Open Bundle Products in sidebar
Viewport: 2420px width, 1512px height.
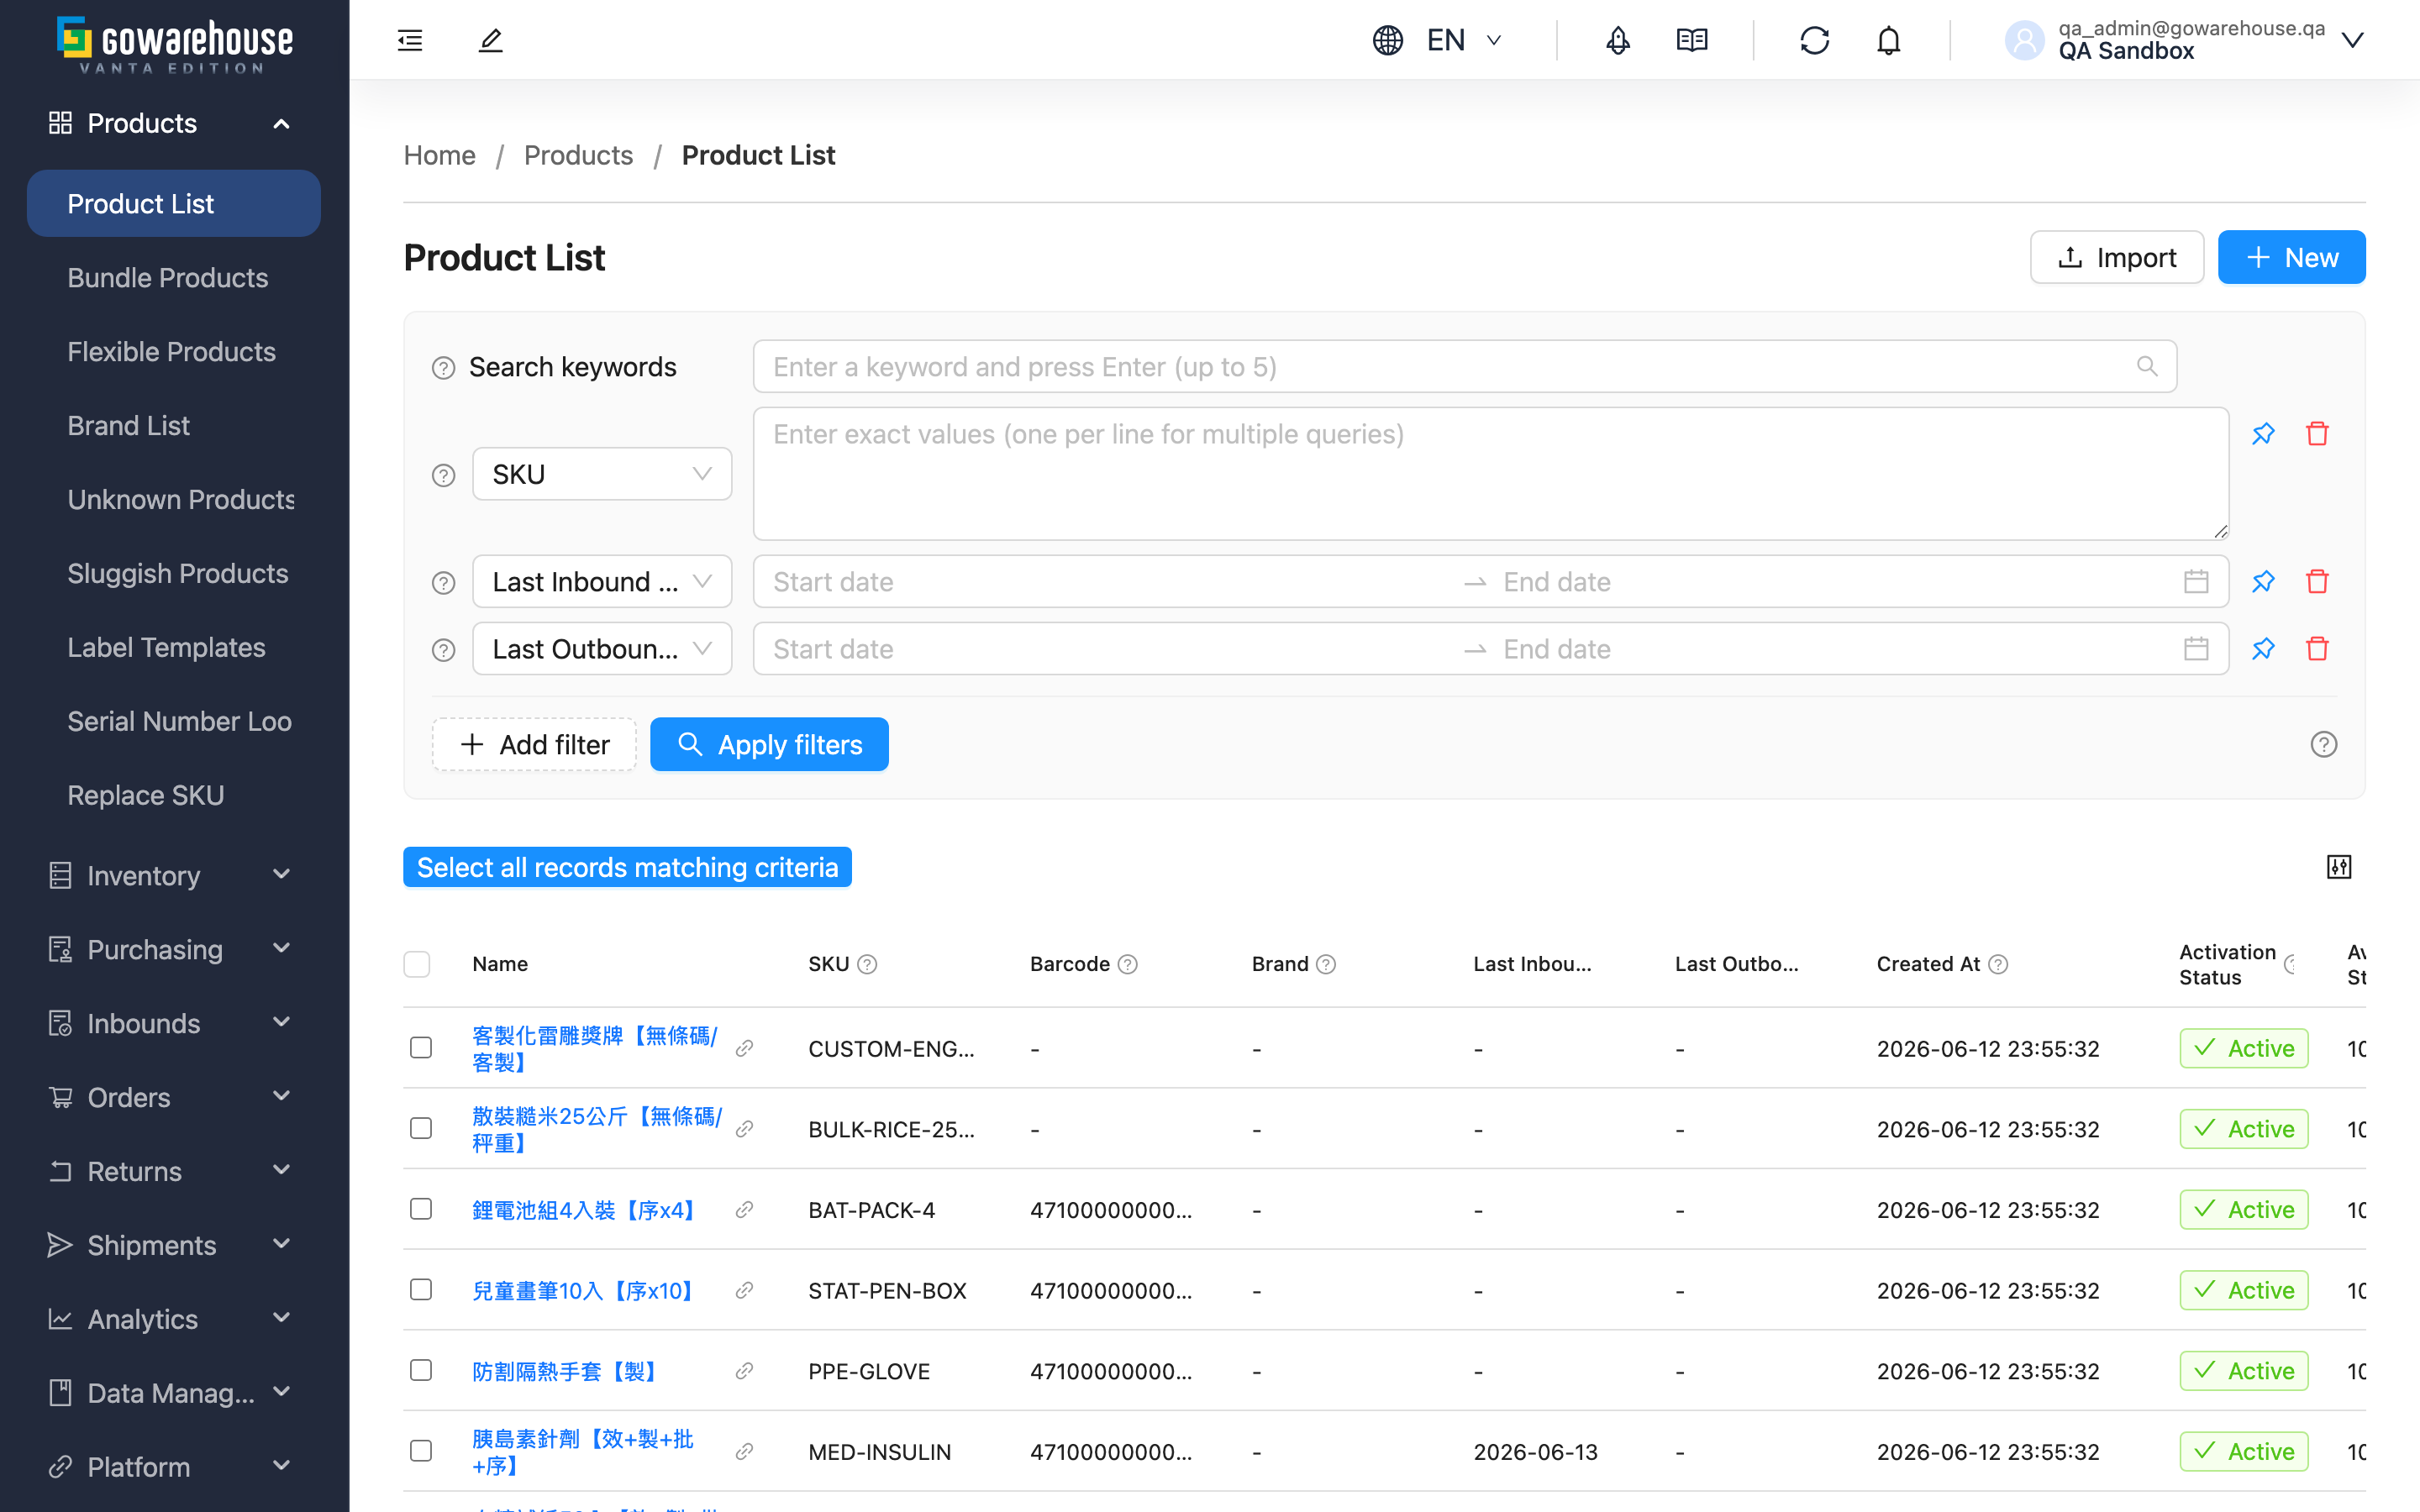coord(168,277)
